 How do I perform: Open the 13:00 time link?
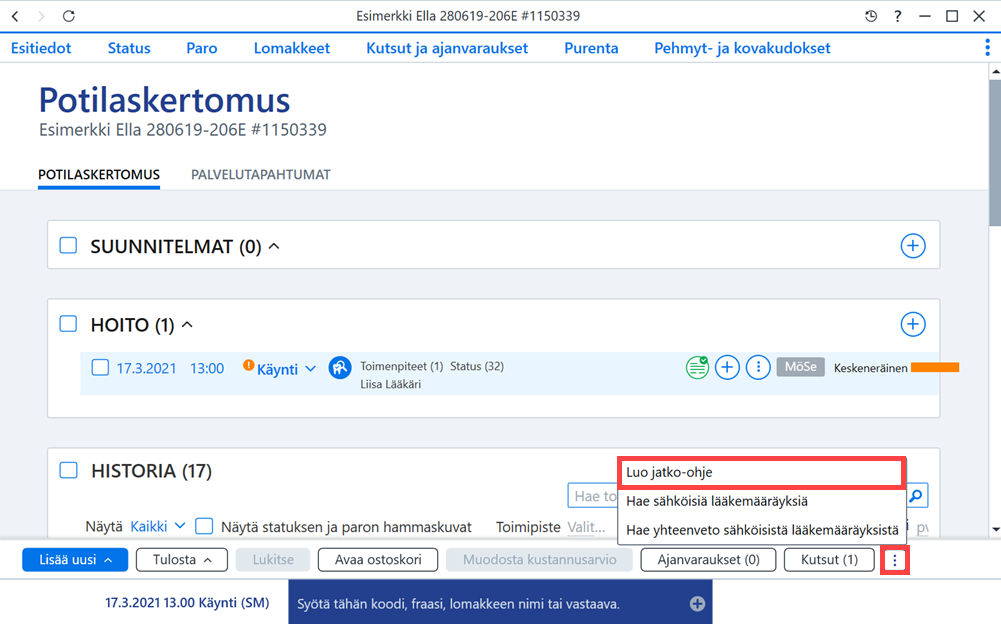click(x=207, y=369)
